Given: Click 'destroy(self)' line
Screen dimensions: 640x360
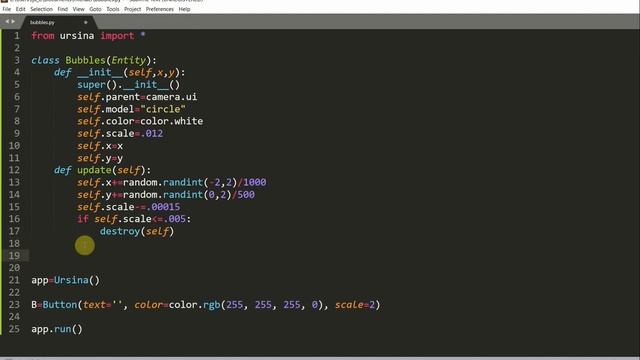Looking at the screenshot, I should pyautogui.click(x=137, y=231).
